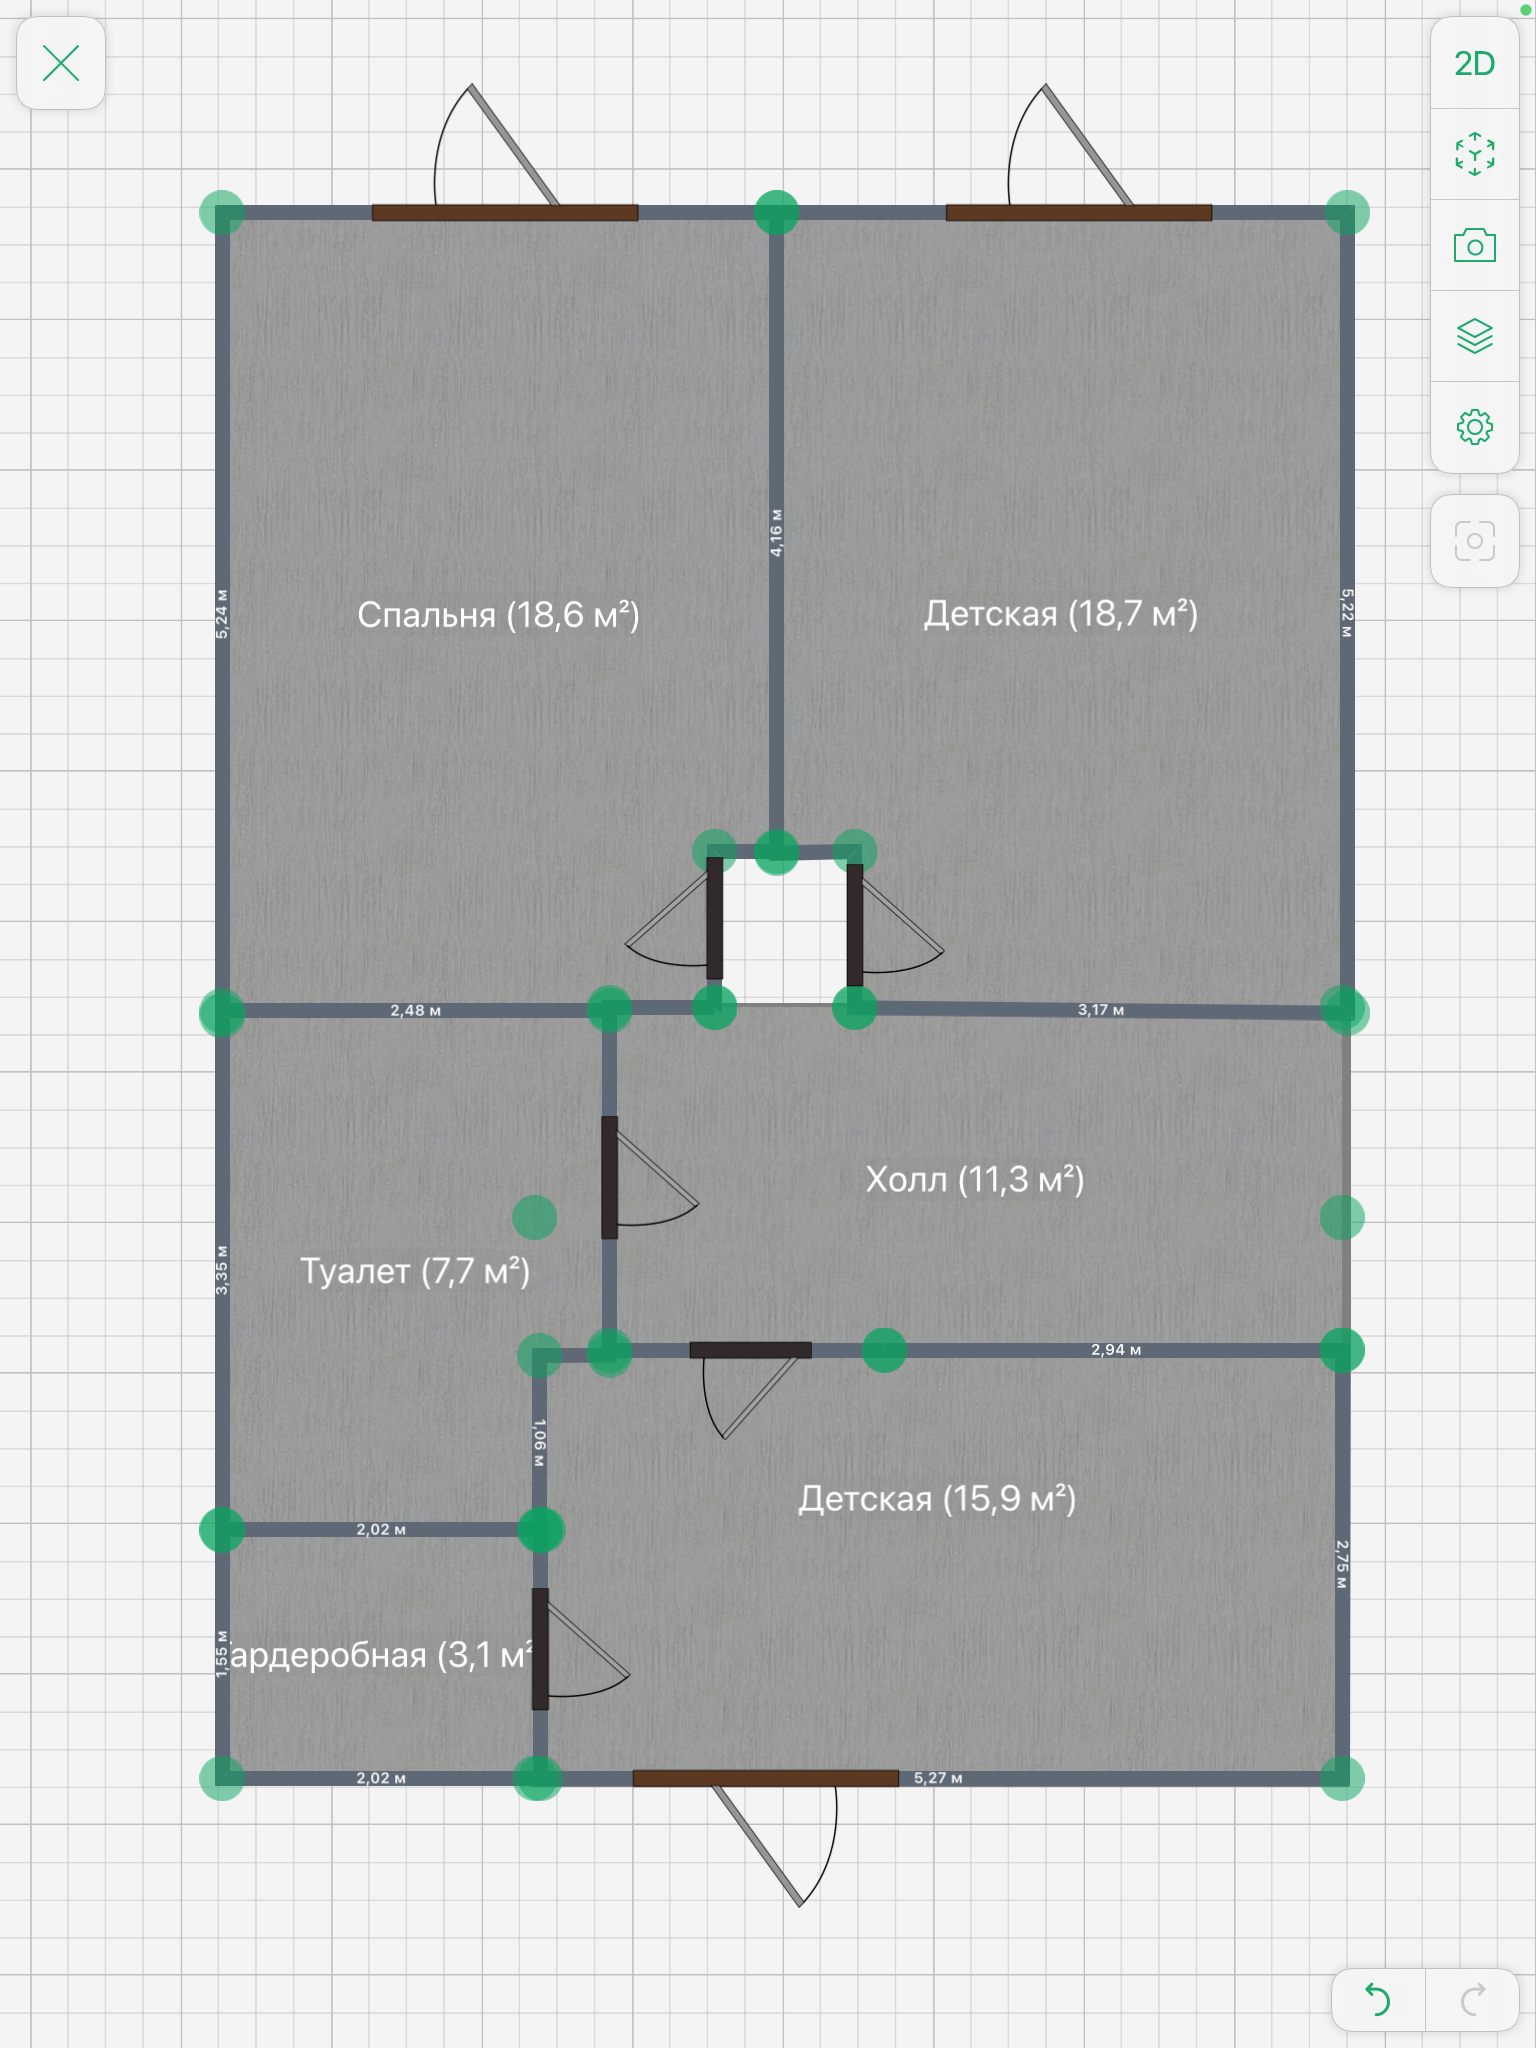Select the 2,94 м wall dimension
The width and height of the screenshot is (1536, 2048).
(x=1116, y=1350)
